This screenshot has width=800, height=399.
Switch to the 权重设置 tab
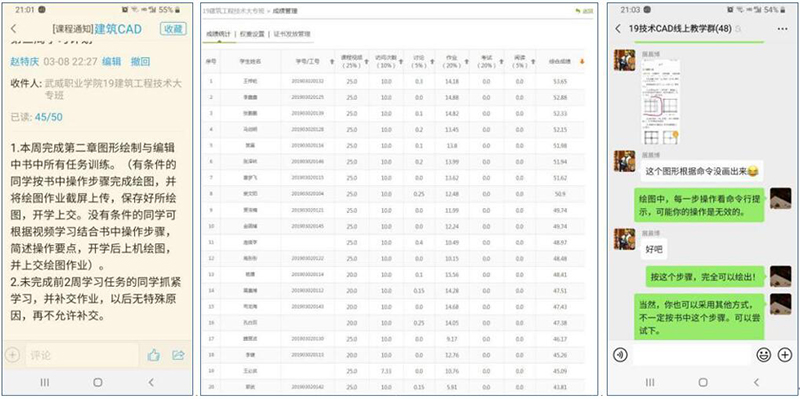click(x=252, y=34)
